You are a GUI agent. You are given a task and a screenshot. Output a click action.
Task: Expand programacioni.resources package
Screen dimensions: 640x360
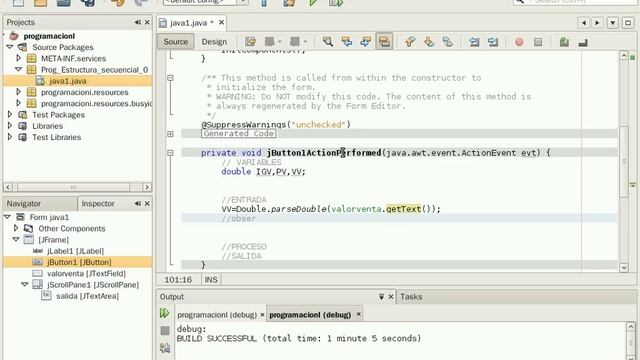(x=18, y=92)
